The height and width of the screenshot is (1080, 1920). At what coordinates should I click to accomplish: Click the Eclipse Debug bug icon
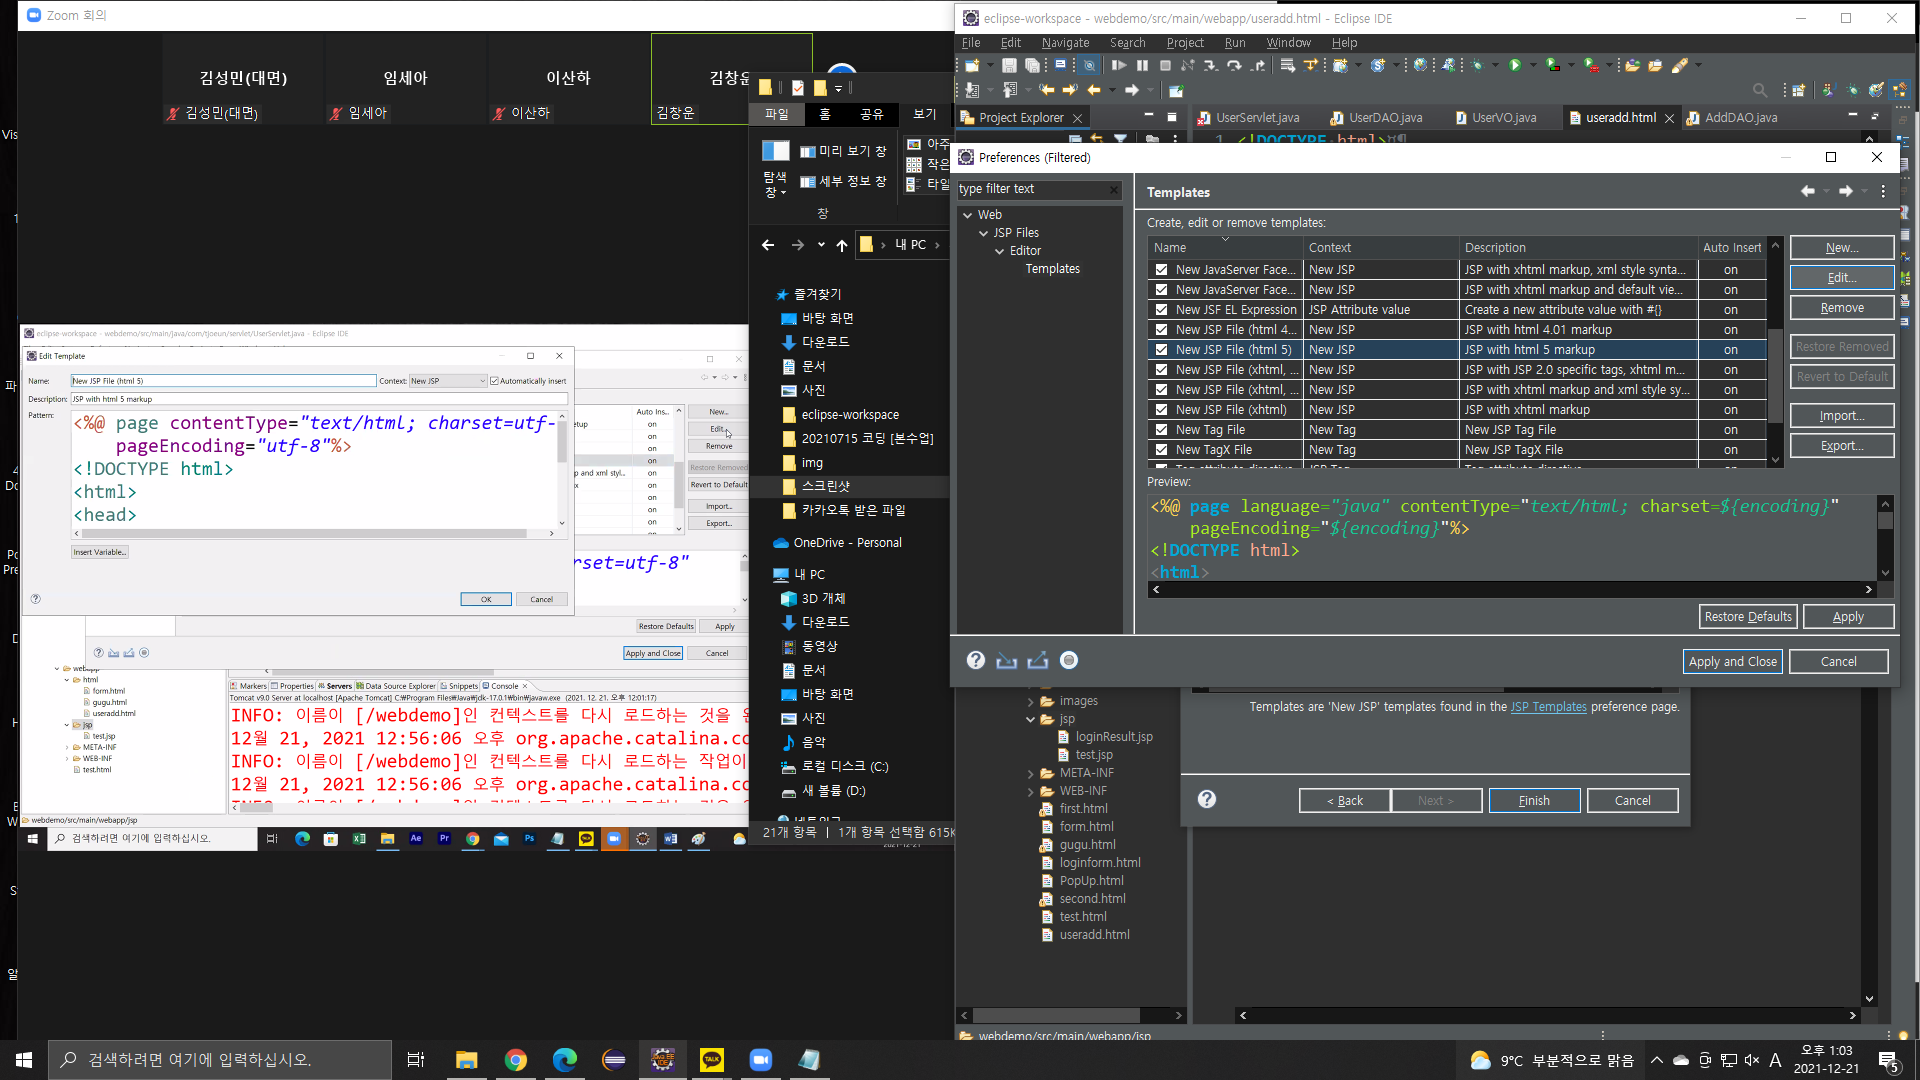(1477, 65)
